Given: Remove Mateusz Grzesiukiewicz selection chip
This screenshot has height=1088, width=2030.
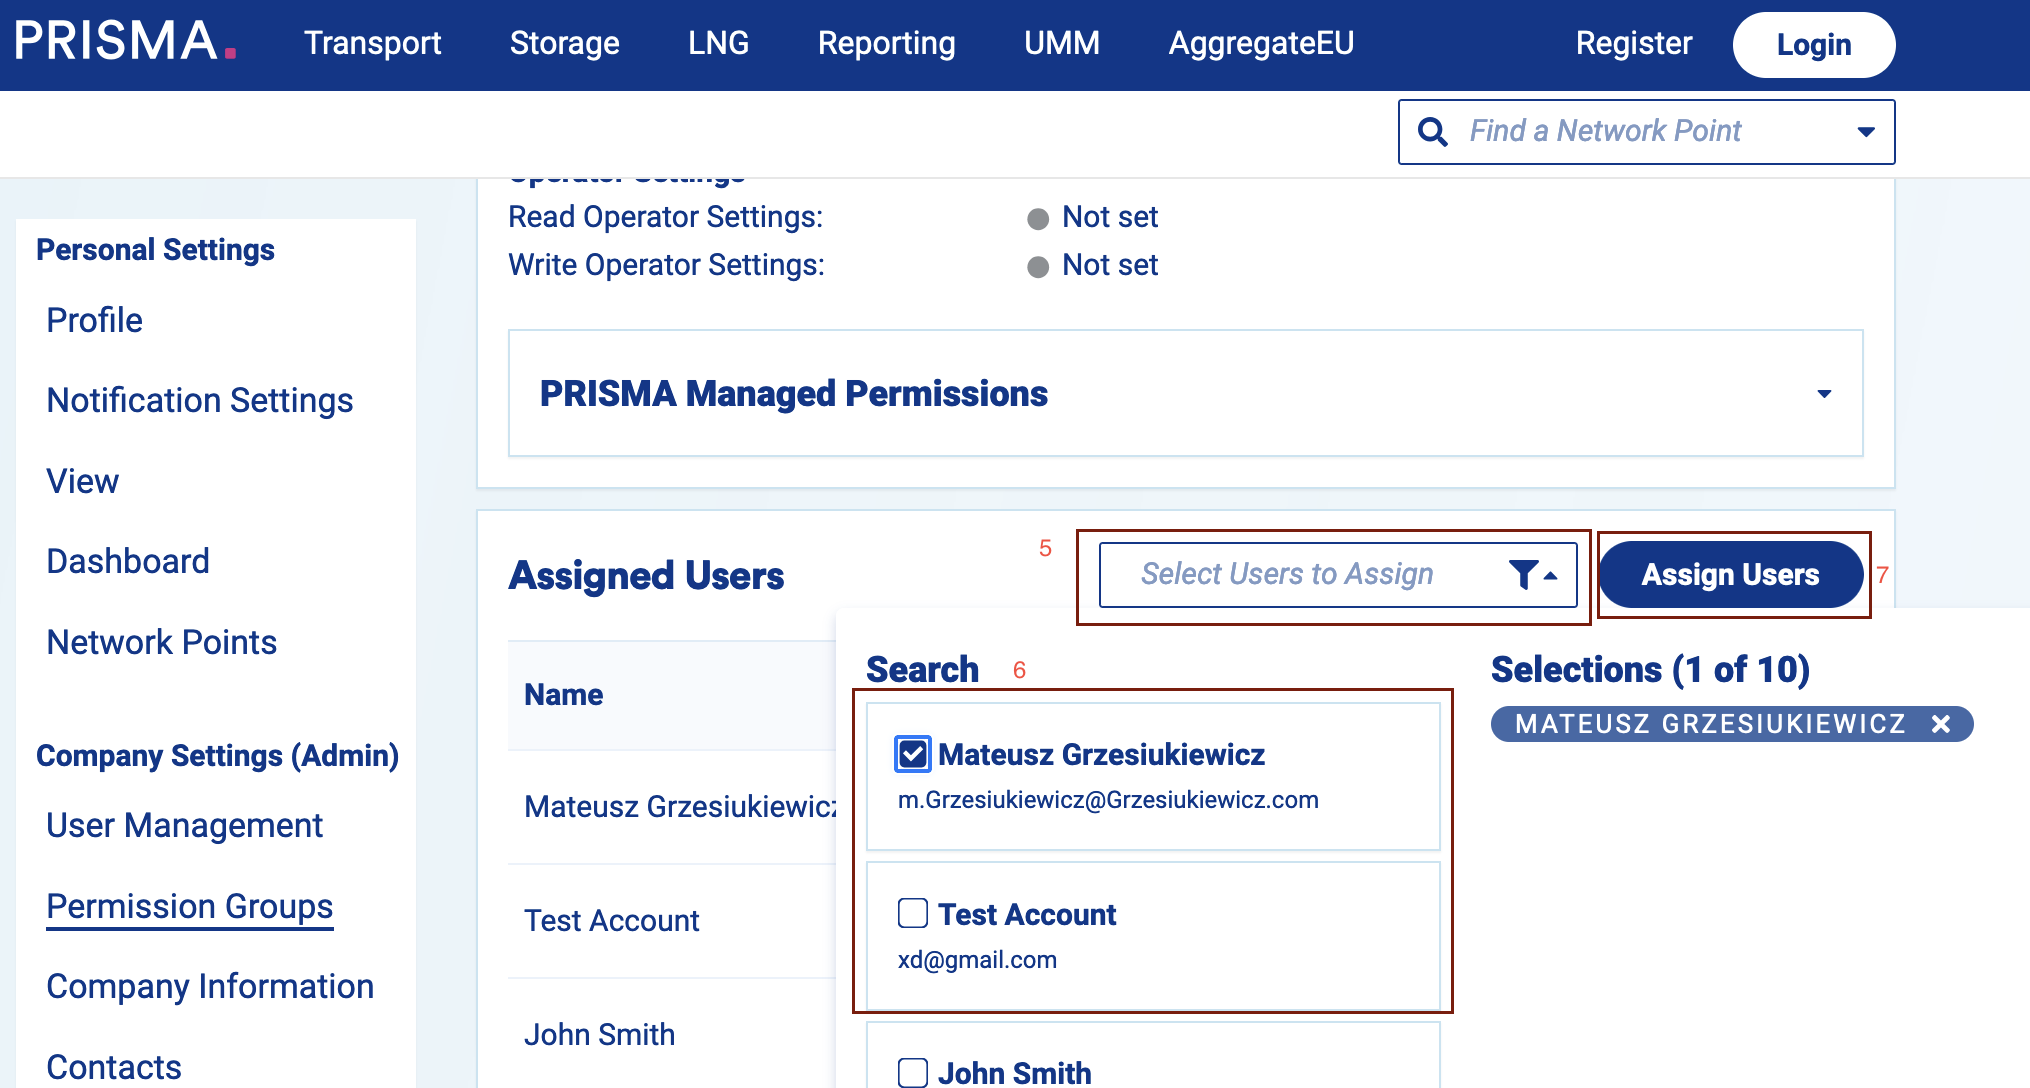Looking at the screenshot, I should [x=1940, y=724].
